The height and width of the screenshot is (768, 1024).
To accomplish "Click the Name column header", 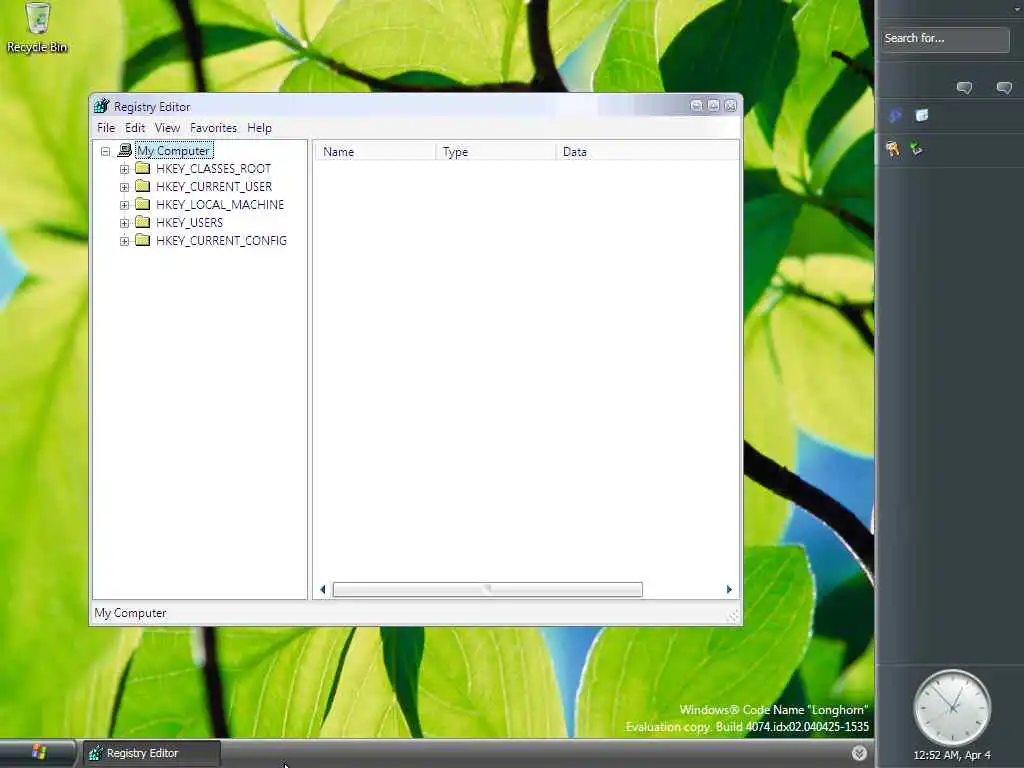I will pyautogui.click(x=376, y=152).
